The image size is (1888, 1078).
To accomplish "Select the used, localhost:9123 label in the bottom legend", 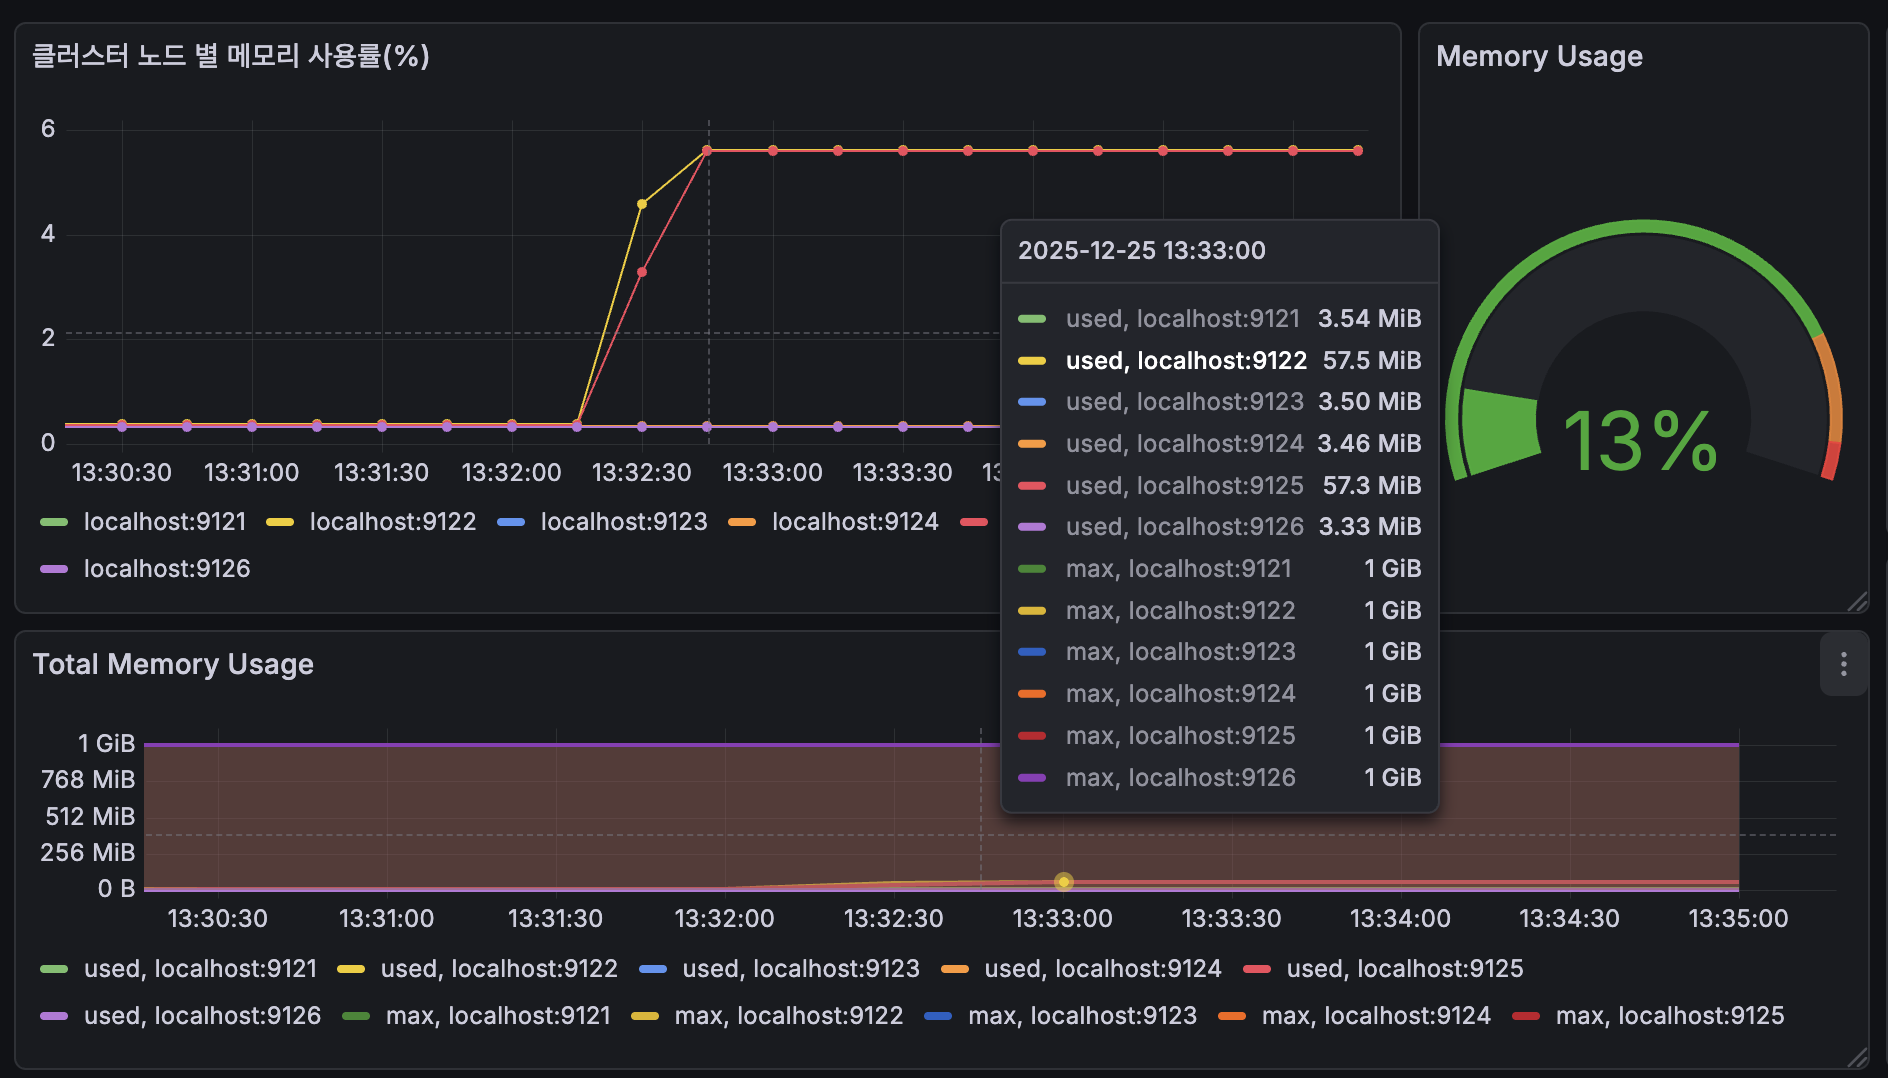I will coord(800,969).
